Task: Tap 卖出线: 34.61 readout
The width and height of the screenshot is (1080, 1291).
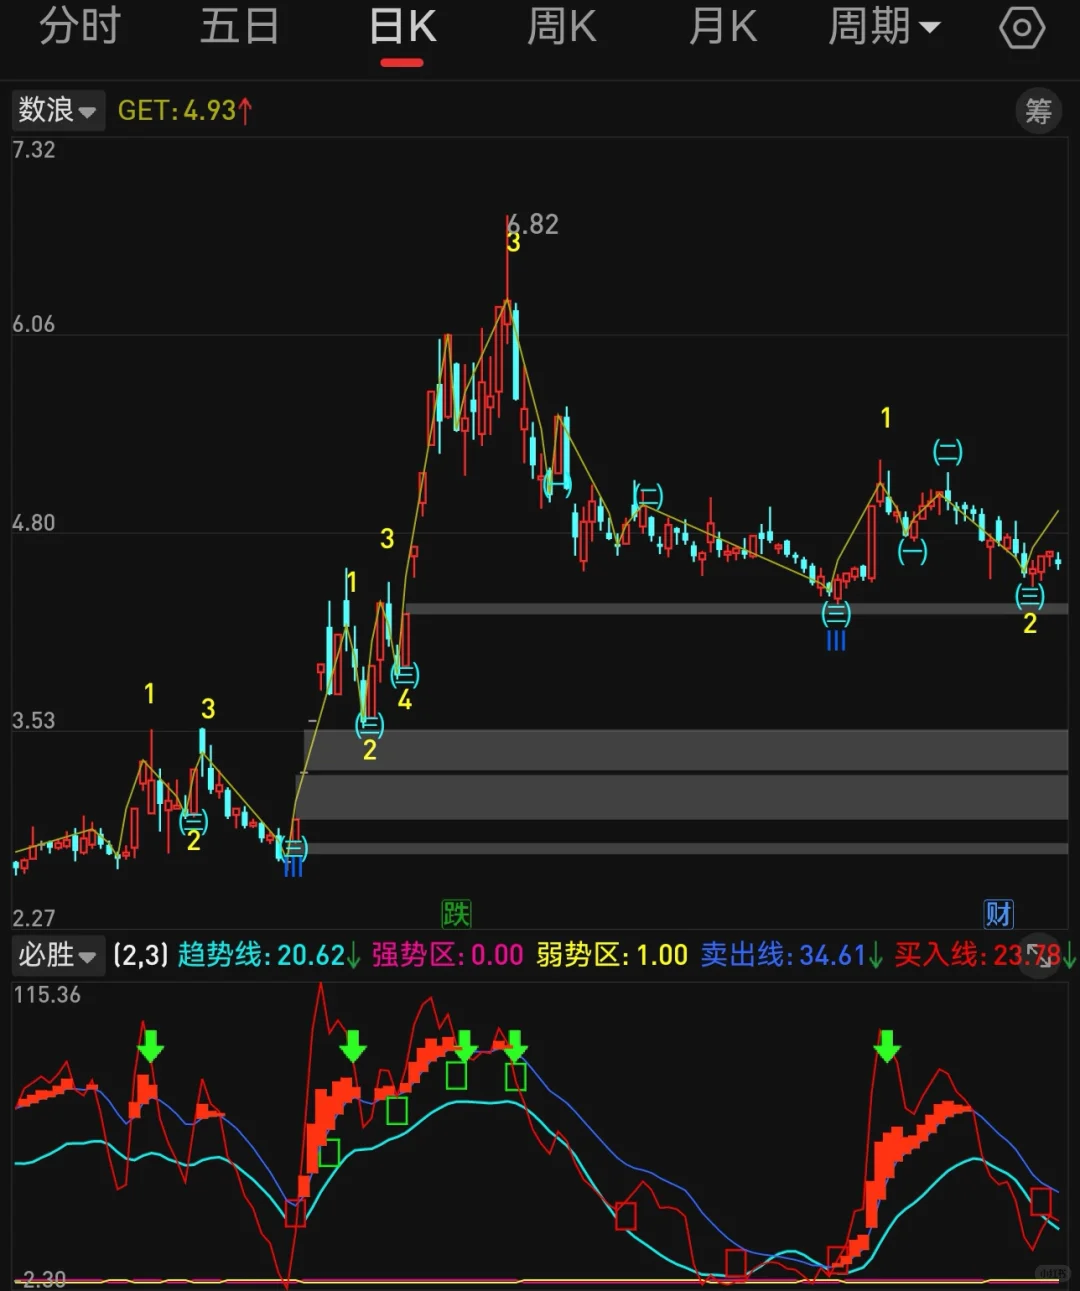Action: pos(791,955)
